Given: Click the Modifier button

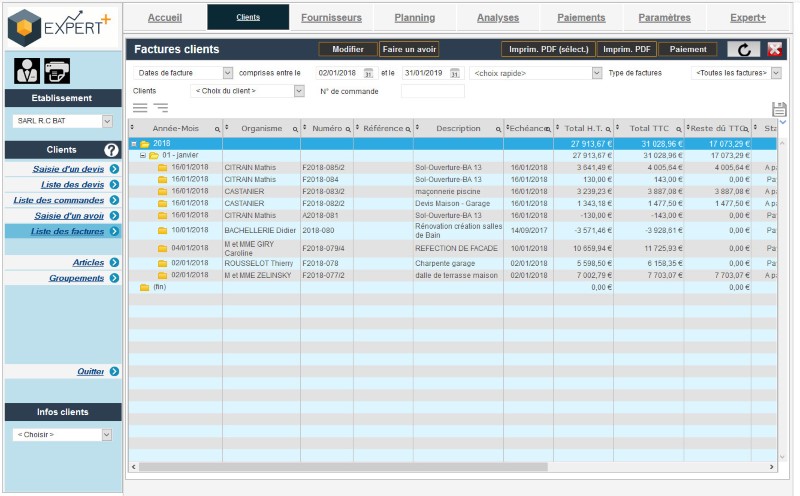Looking at the screenshot, I should 348,49.
